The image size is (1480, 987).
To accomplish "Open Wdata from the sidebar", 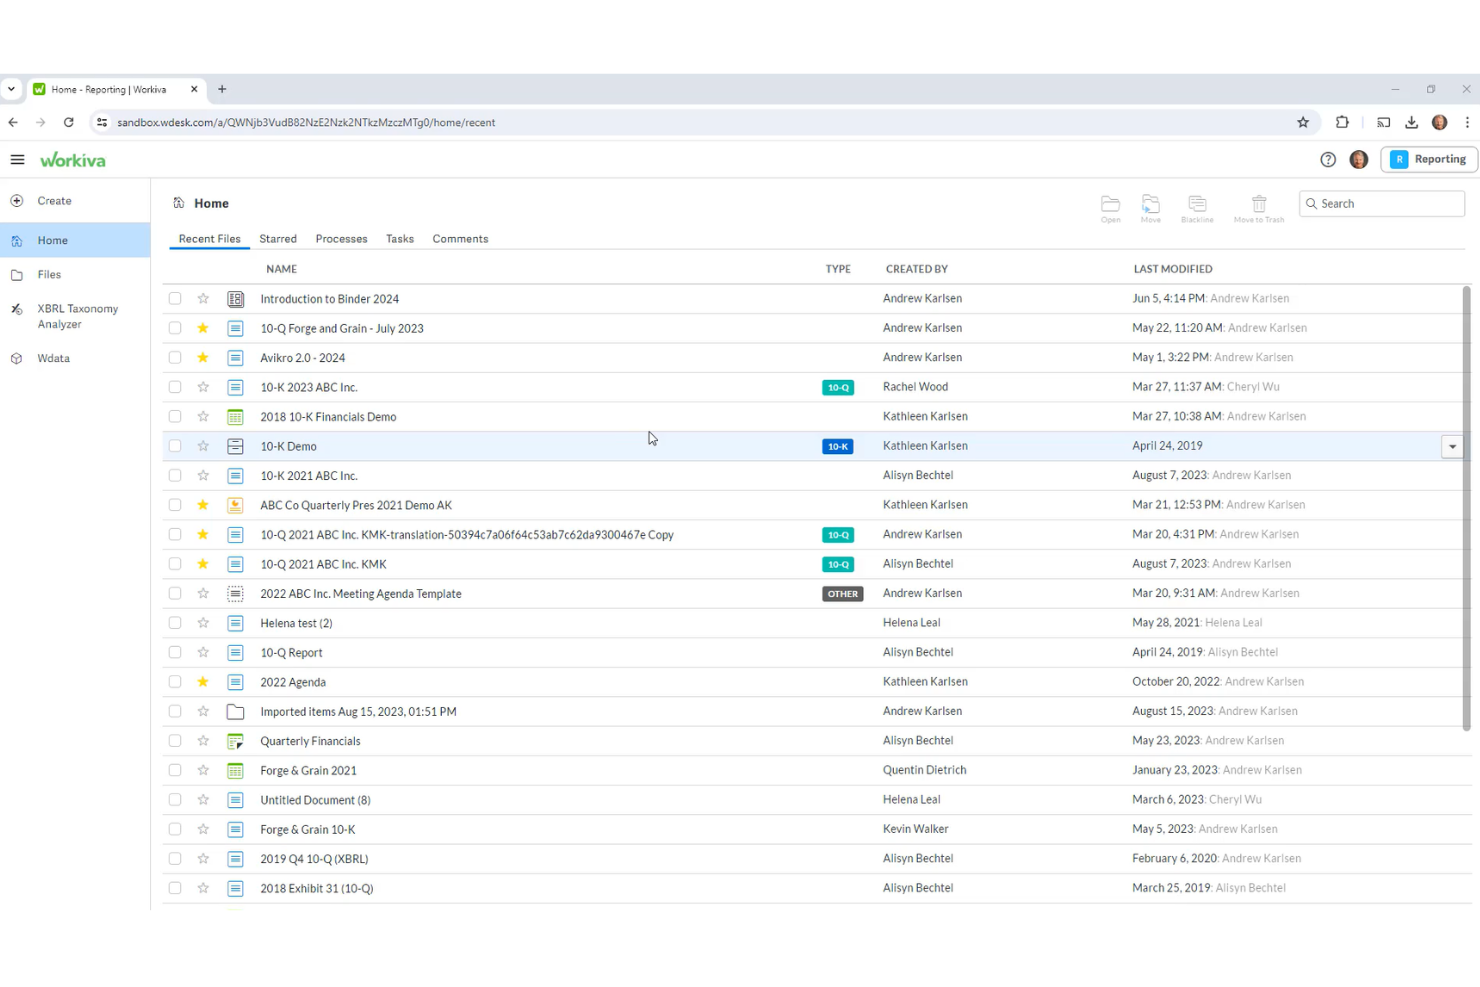I will [x=52, y=358].
